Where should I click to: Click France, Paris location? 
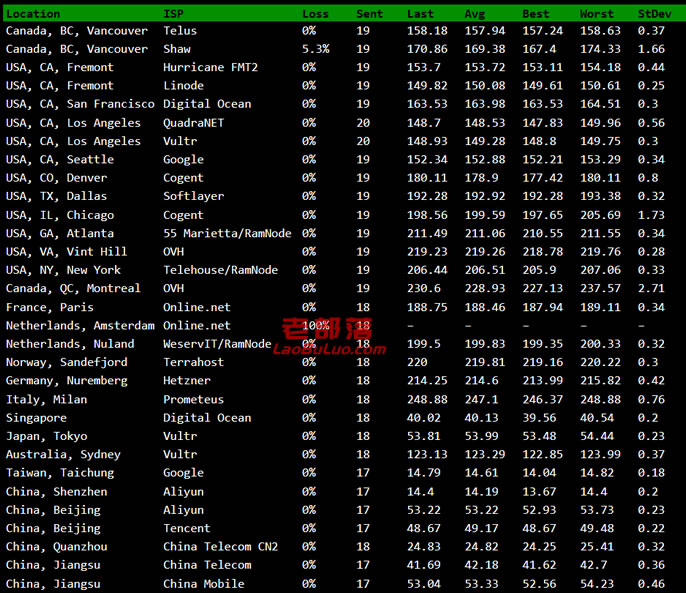[49, 308]
